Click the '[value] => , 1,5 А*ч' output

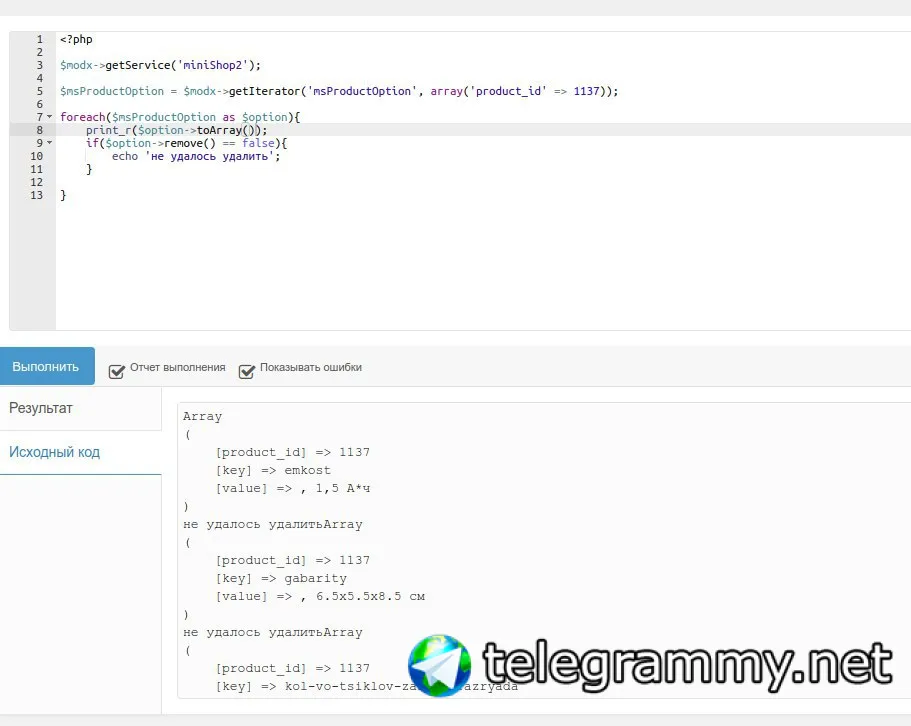(x=293, y=488)
